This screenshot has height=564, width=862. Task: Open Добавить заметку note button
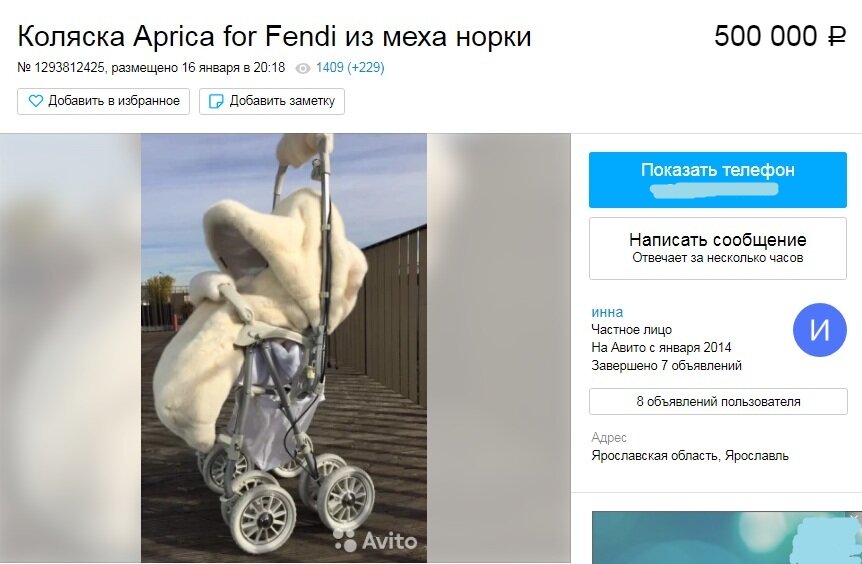pos(272,101)
